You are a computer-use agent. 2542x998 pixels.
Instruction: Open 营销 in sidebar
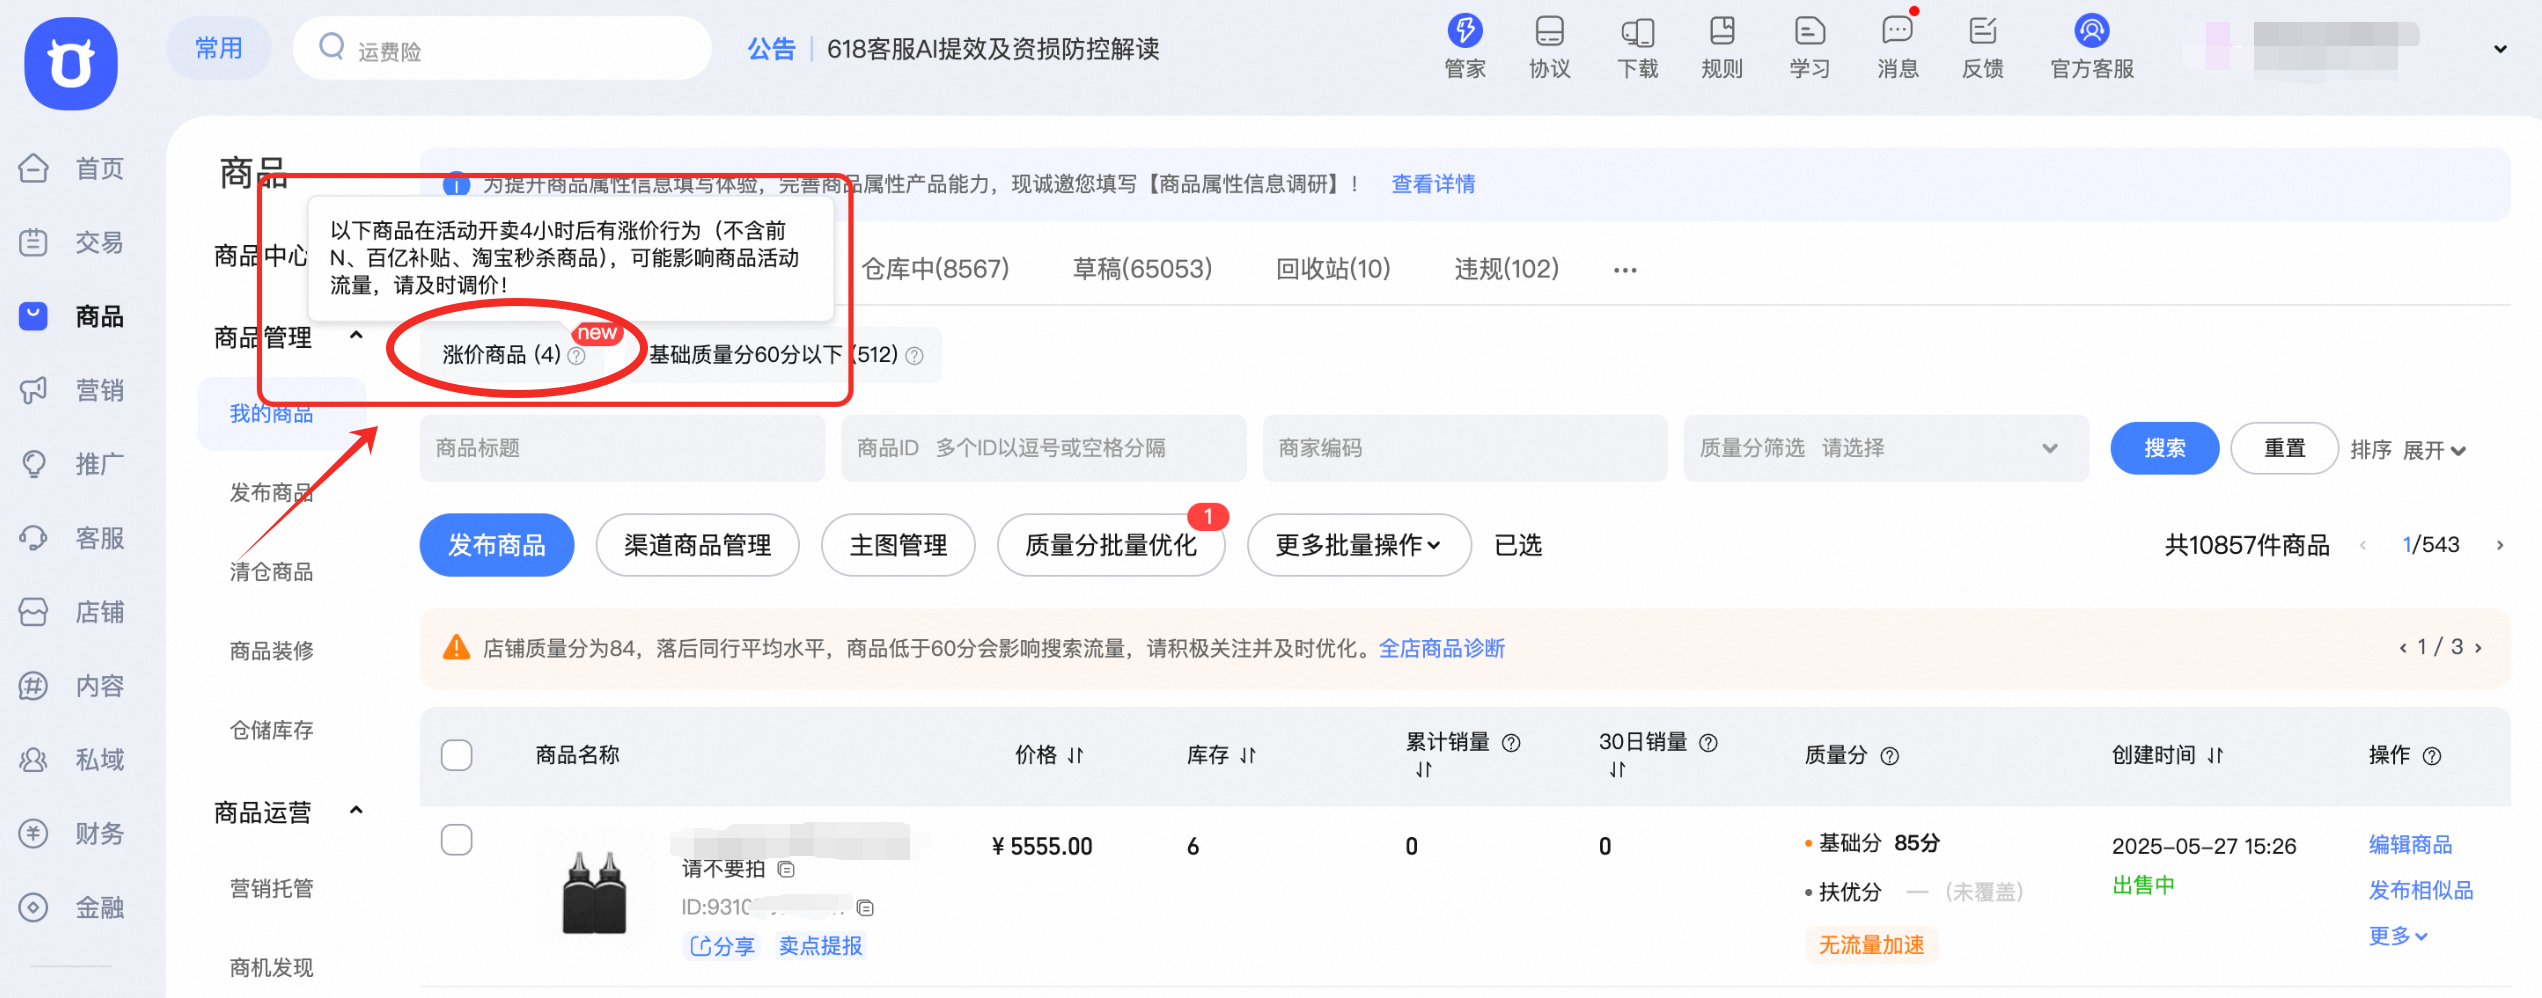(x=72, y=390)
